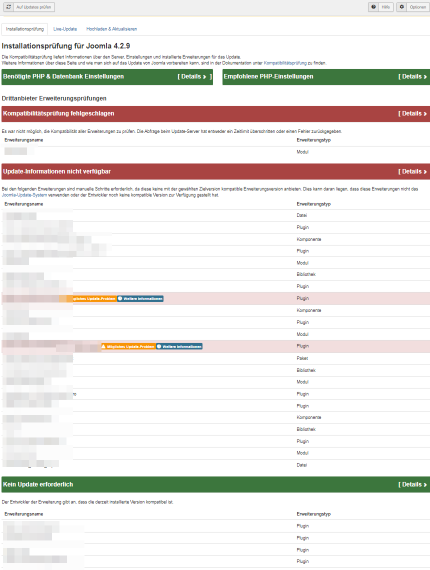The image size is (430, 570).
Task: Expand Details of Empfohlene PHP-Einstellungen
Action: pyautogui.click(x=413, y=77)
